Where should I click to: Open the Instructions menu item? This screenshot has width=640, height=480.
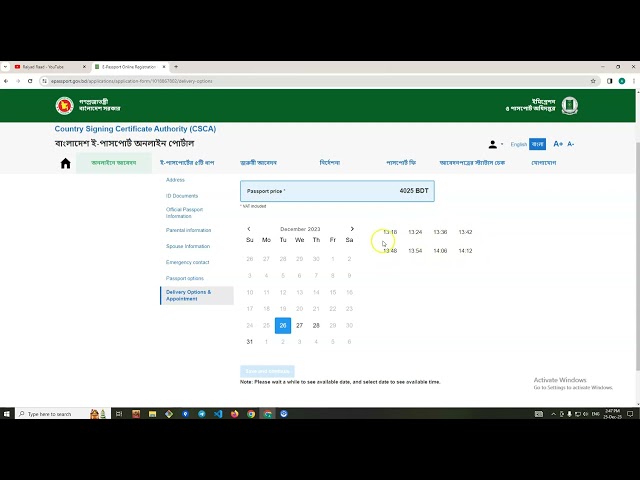point(330,163)
